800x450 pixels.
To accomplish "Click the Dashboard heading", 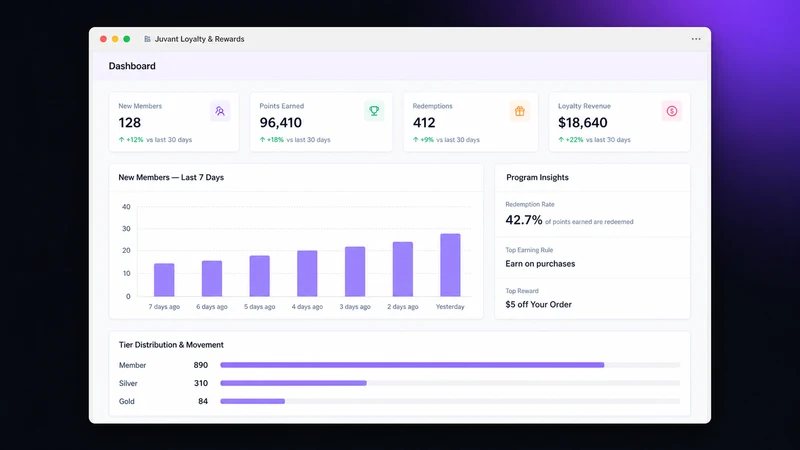I will click(x=132, y=66).
